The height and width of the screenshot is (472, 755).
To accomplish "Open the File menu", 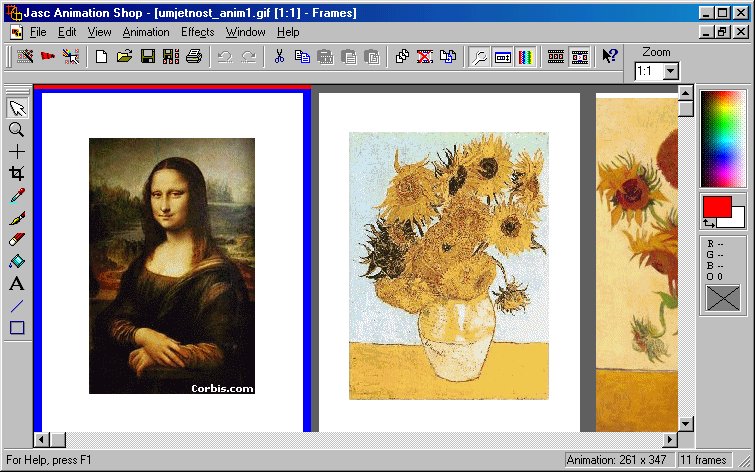I will (38, 32).
